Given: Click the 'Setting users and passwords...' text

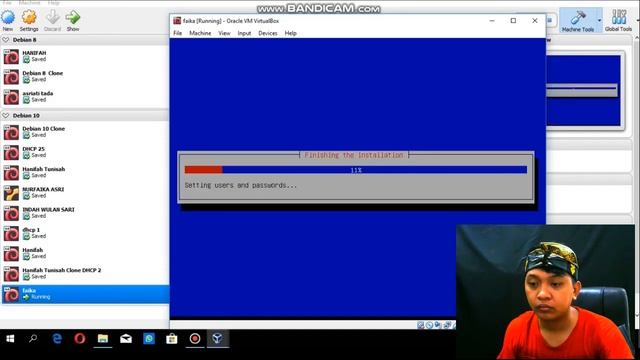Looking at the screenshot, I should coord(241,185).
